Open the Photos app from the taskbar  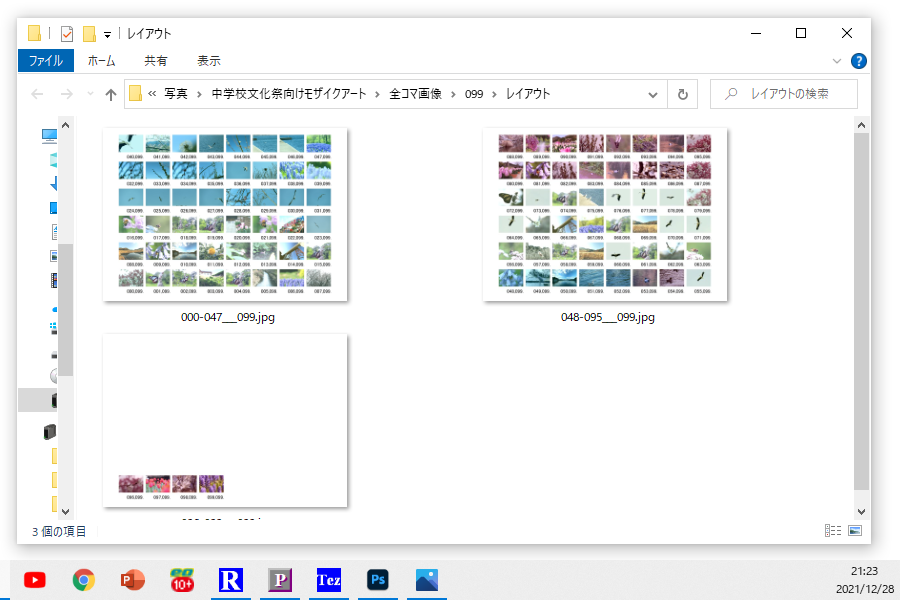[x=427, y=580]
